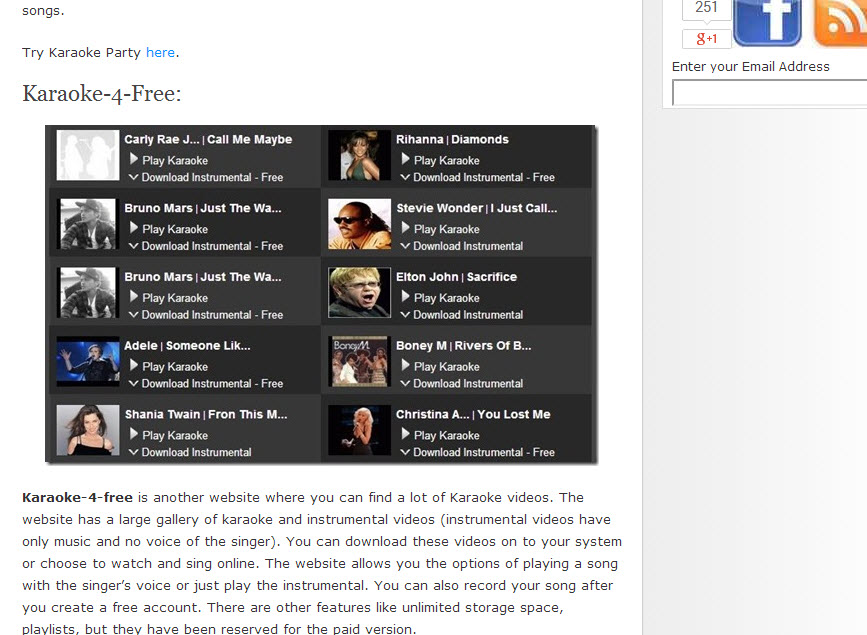Click the 251 share count bubble
The image size is (867, 635).
click(707, 9)
